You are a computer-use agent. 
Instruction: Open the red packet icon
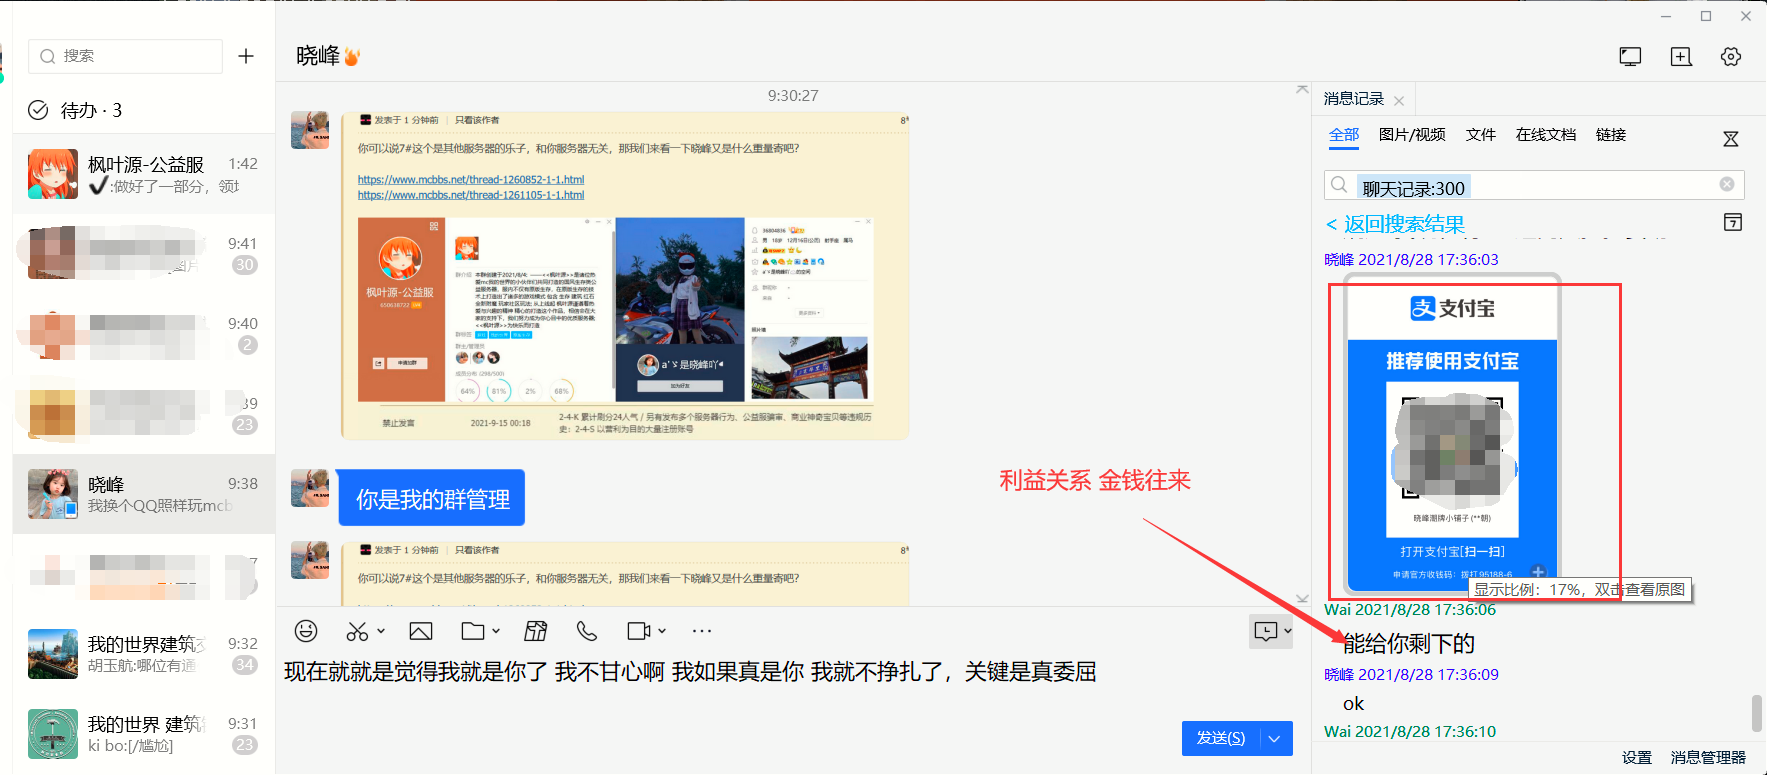[x=536, y=631]
